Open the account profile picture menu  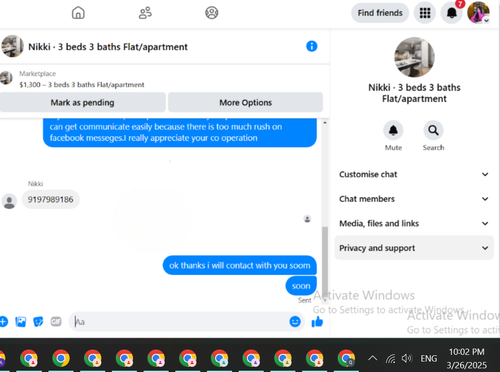point(478,13)
